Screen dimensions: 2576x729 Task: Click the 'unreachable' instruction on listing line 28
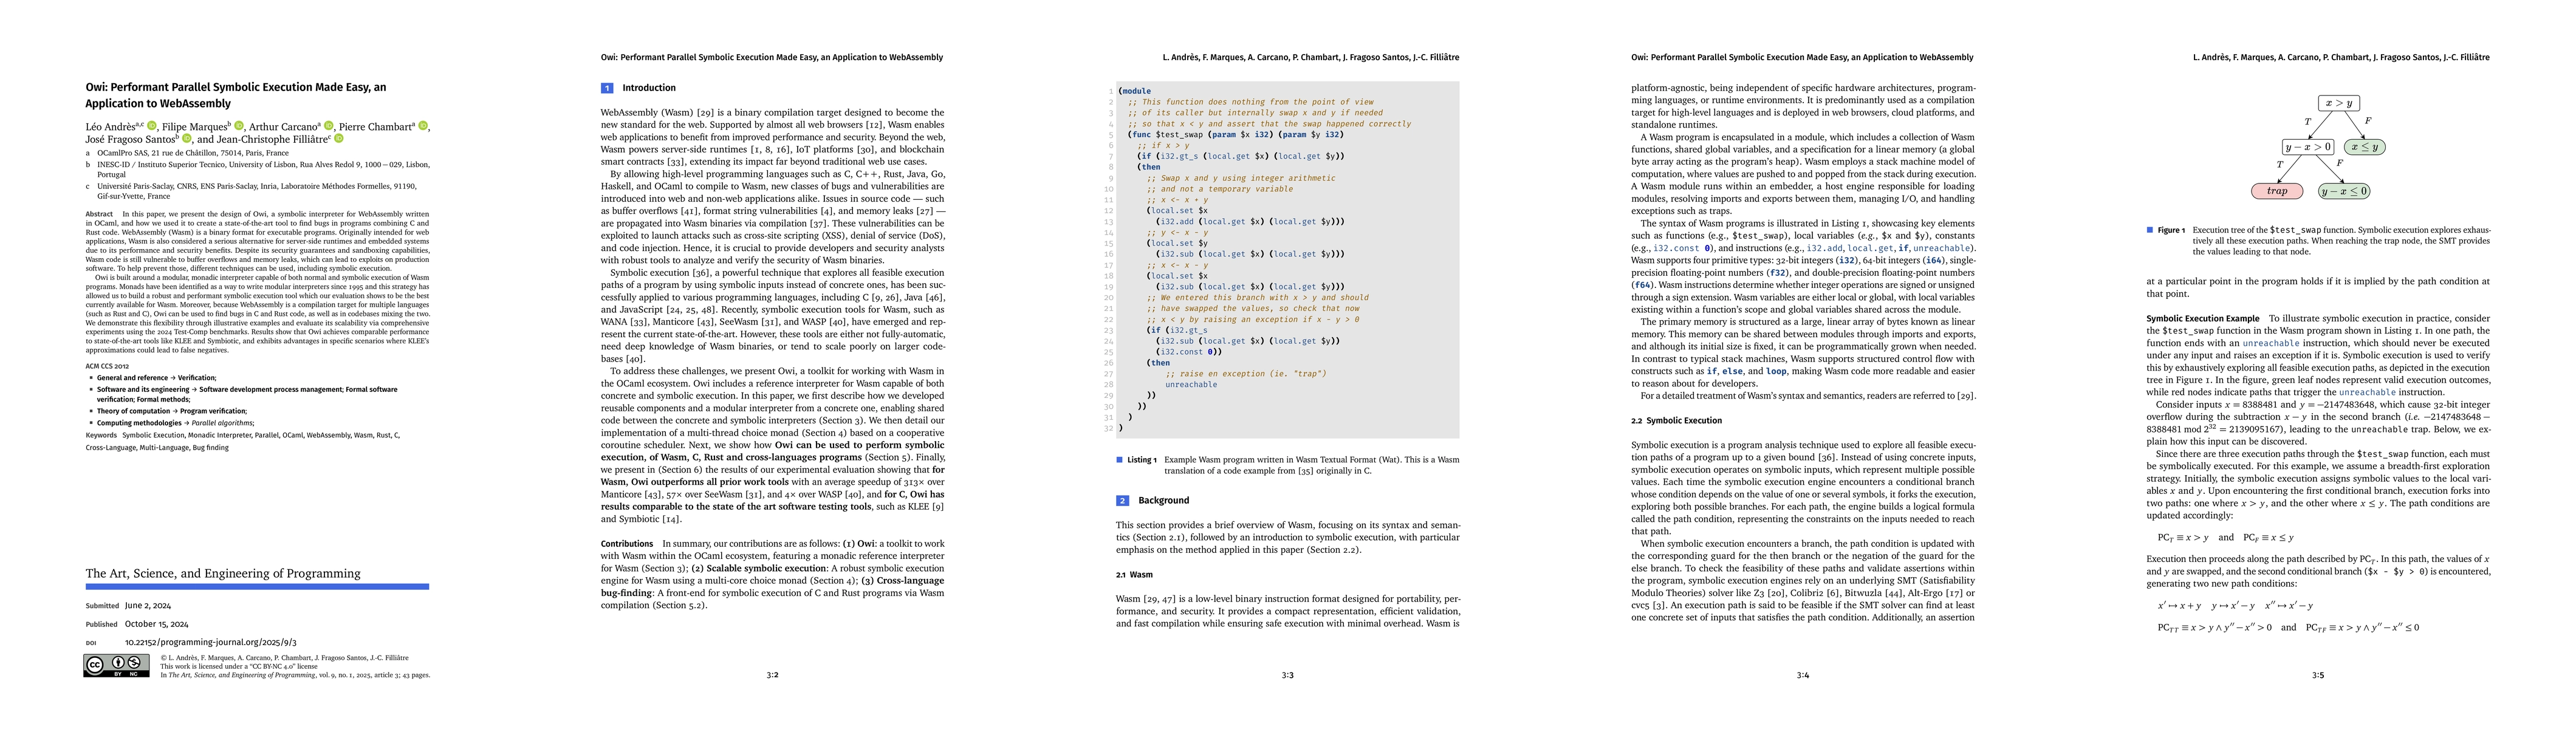point(1191,385)
